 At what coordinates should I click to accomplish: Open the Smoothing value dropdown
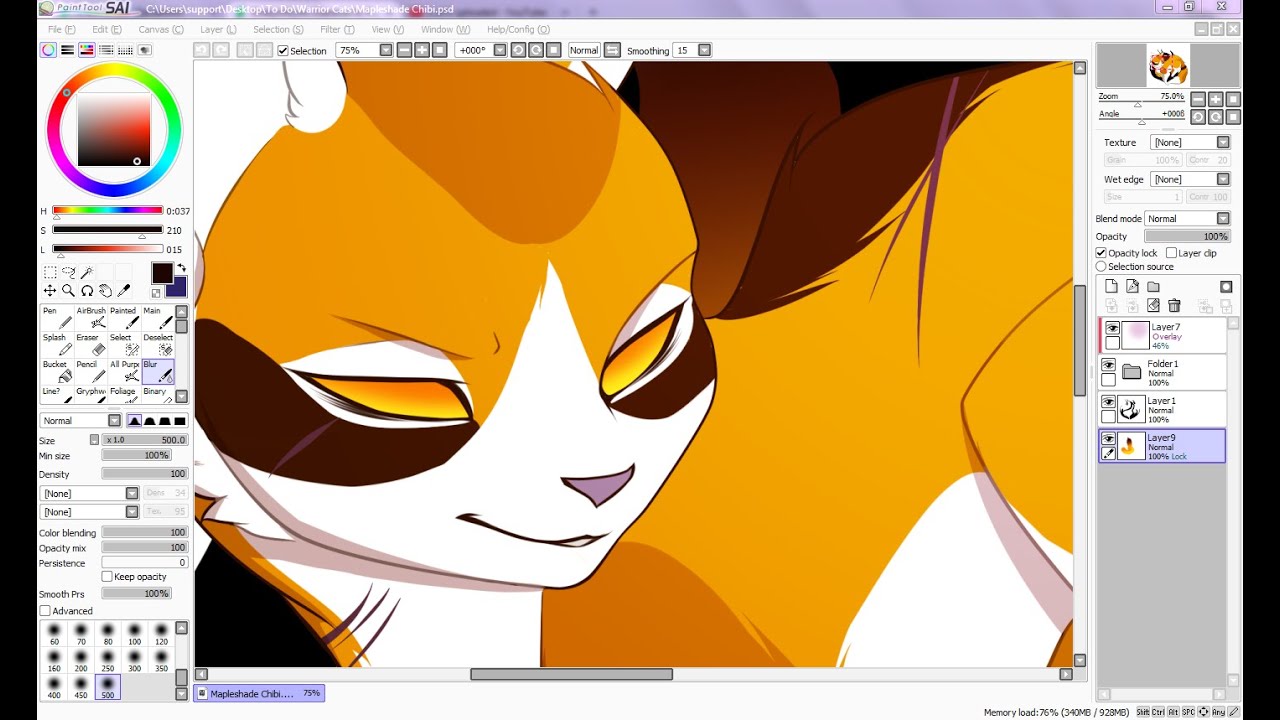coord(705,50)
